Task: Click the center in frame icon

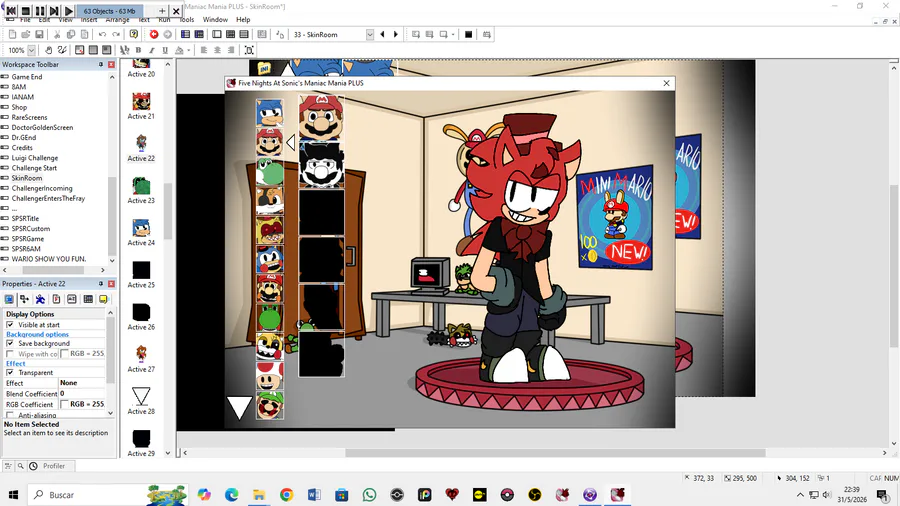Action: click(249, 50)
